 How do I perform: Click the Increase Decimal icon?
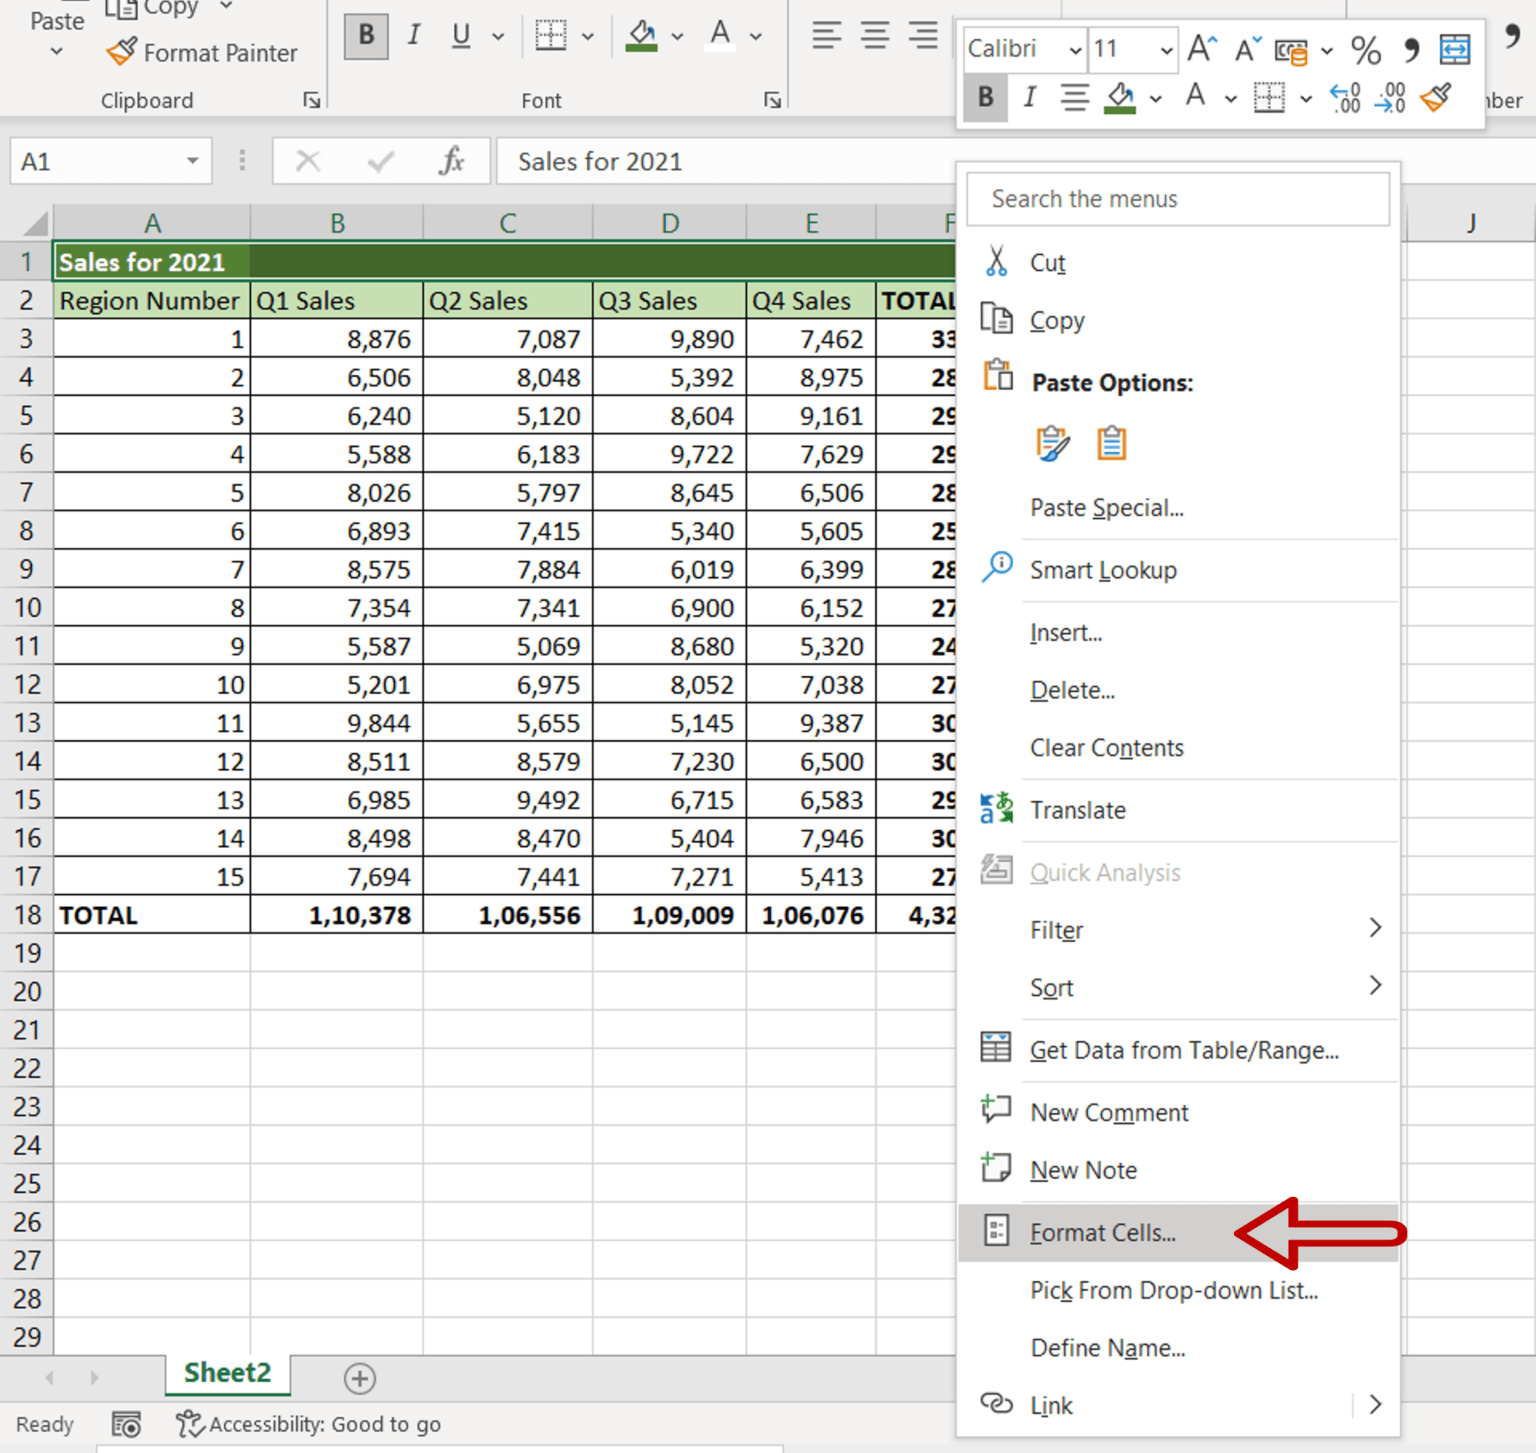(x=1345, y=98)
